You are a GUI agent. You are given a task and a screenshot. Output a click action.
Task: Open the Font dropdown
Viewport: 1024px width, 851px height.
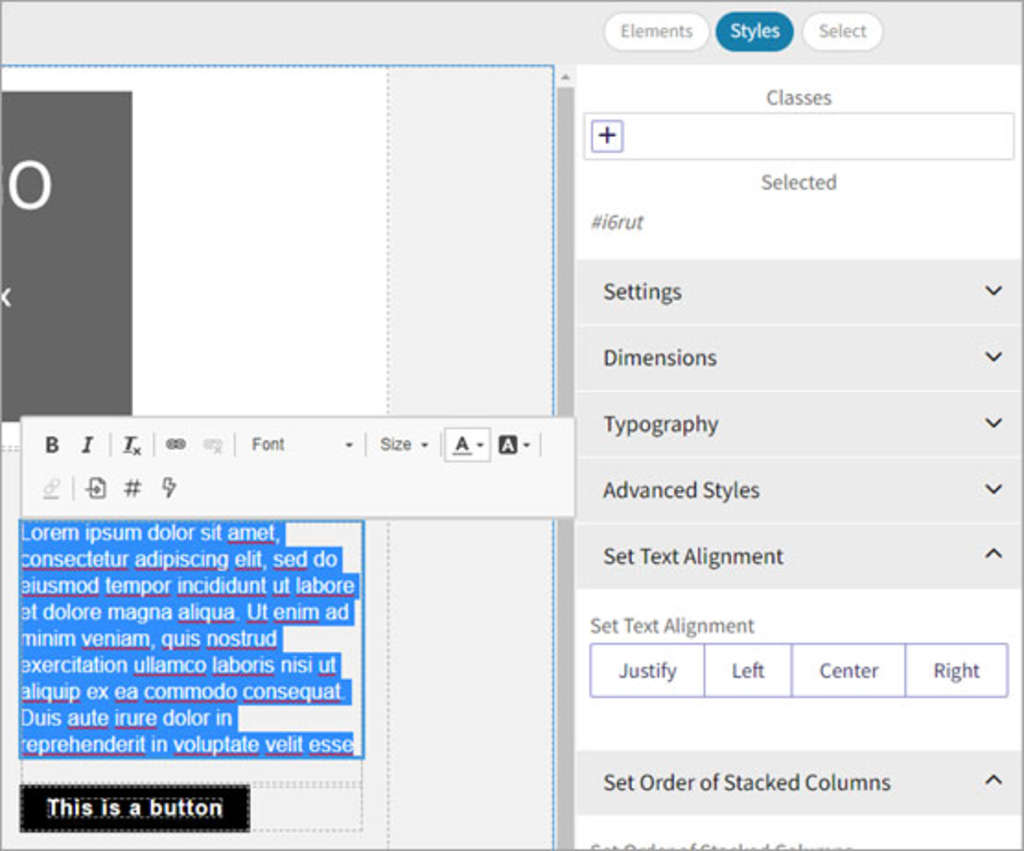coord(301,445)
